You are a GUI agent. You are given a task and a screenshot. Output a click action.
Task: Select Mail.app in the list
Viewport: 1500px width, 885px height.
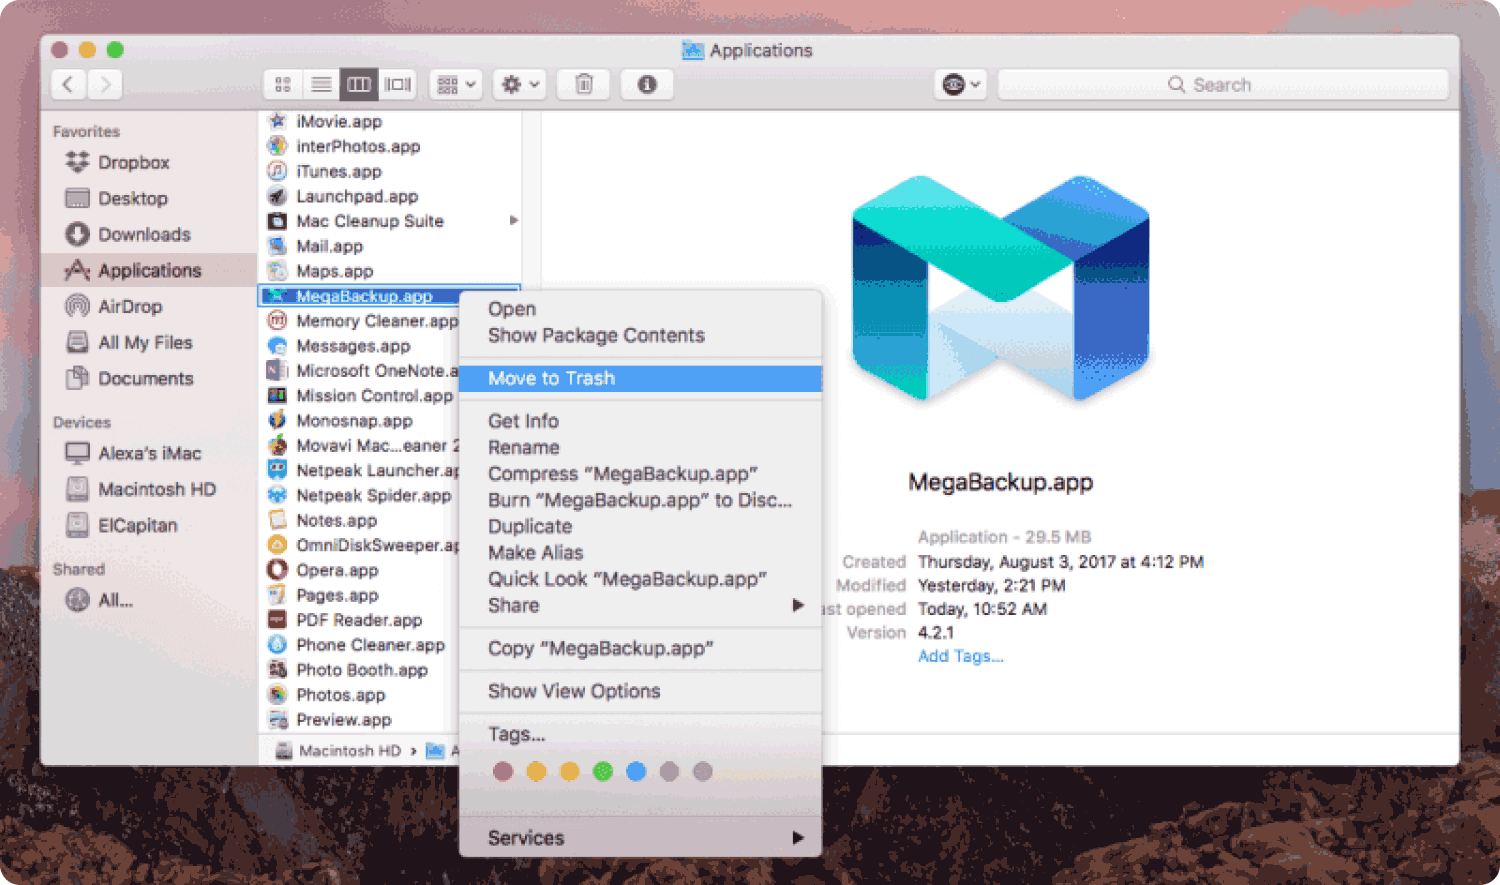(329, 246)
